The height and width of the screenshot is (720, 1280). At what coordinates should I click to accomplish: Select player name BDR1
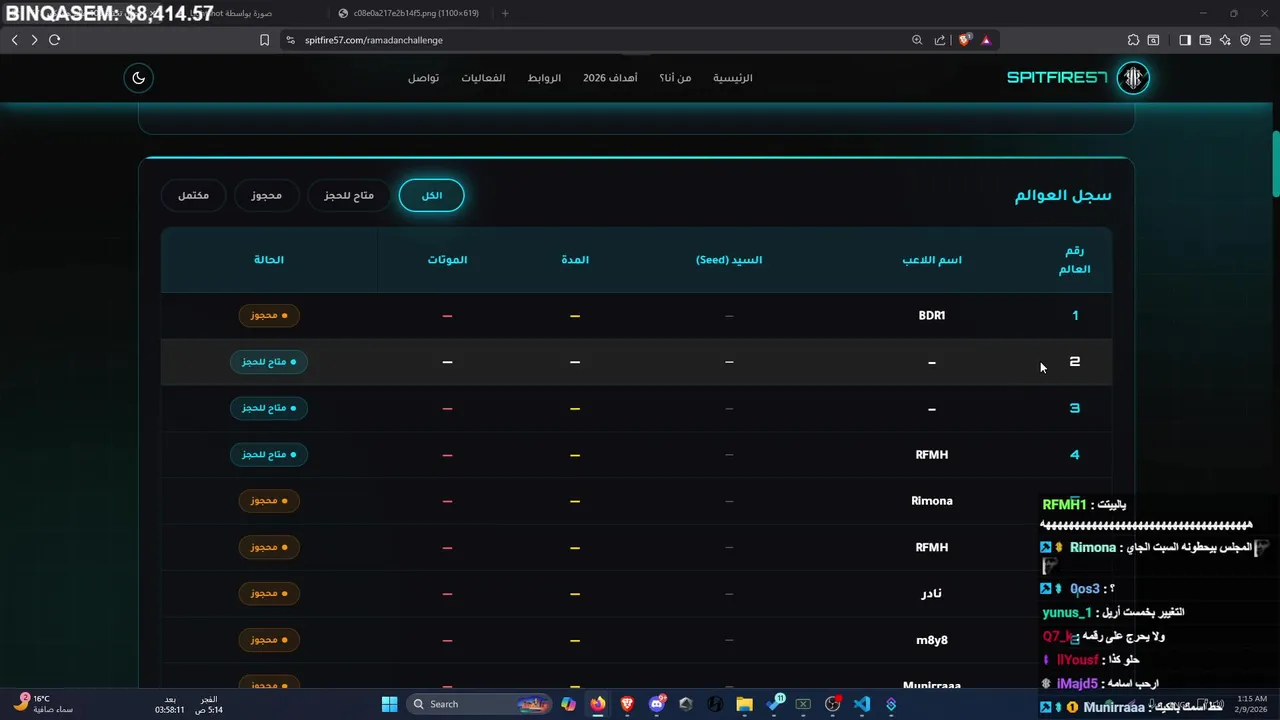(932, 315)
